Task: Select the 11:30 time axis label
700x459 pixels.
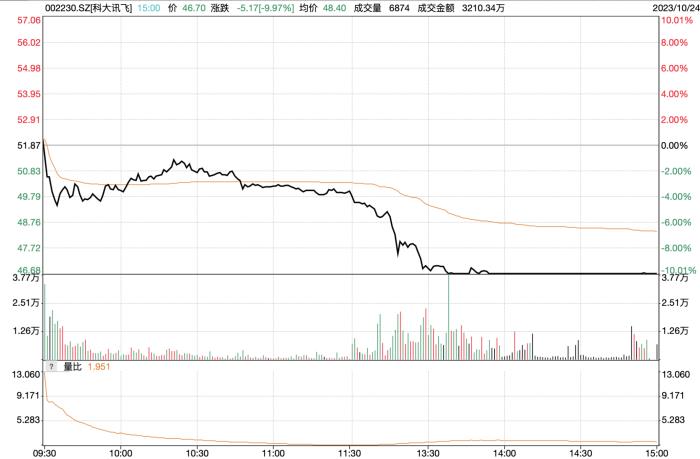Action: (350, 453)
